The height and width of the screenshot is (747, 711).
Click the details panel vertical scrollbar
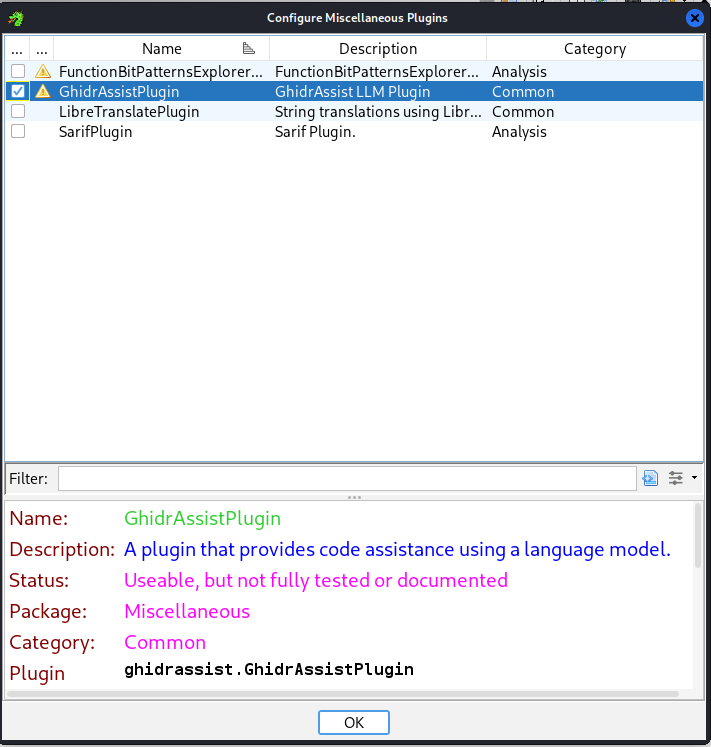tap(697, 540)
